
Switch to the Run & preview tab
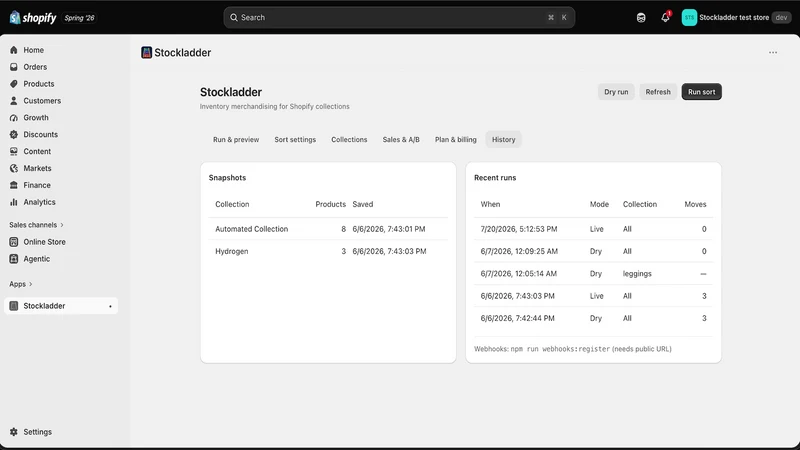(x=236, y=139)
